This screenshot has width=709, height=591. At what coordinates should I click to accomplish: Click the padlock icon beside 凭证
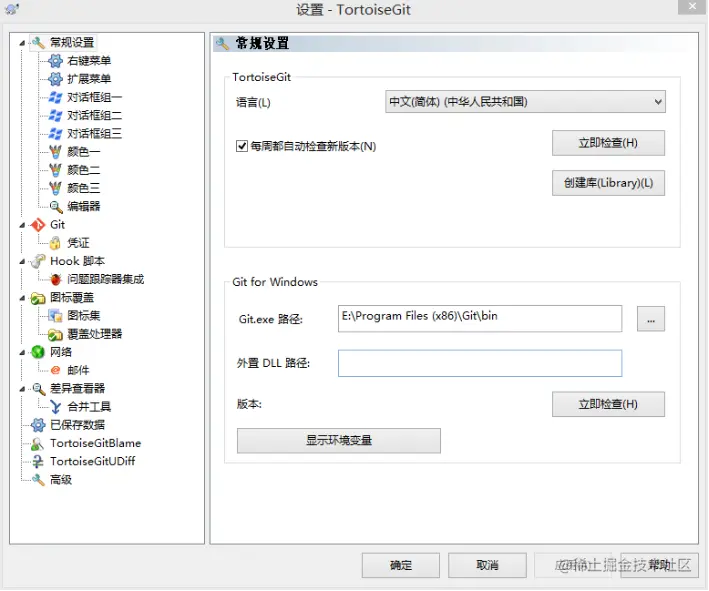pos(55,243)
